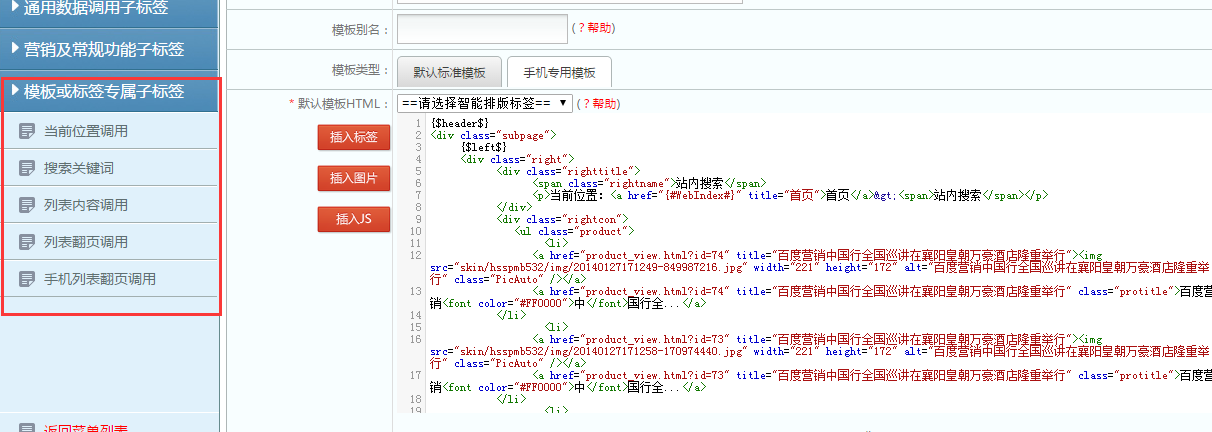Click the 插入图片 button
The image size is (1212, 432).
pyautogui.click(x=353, y=178)
